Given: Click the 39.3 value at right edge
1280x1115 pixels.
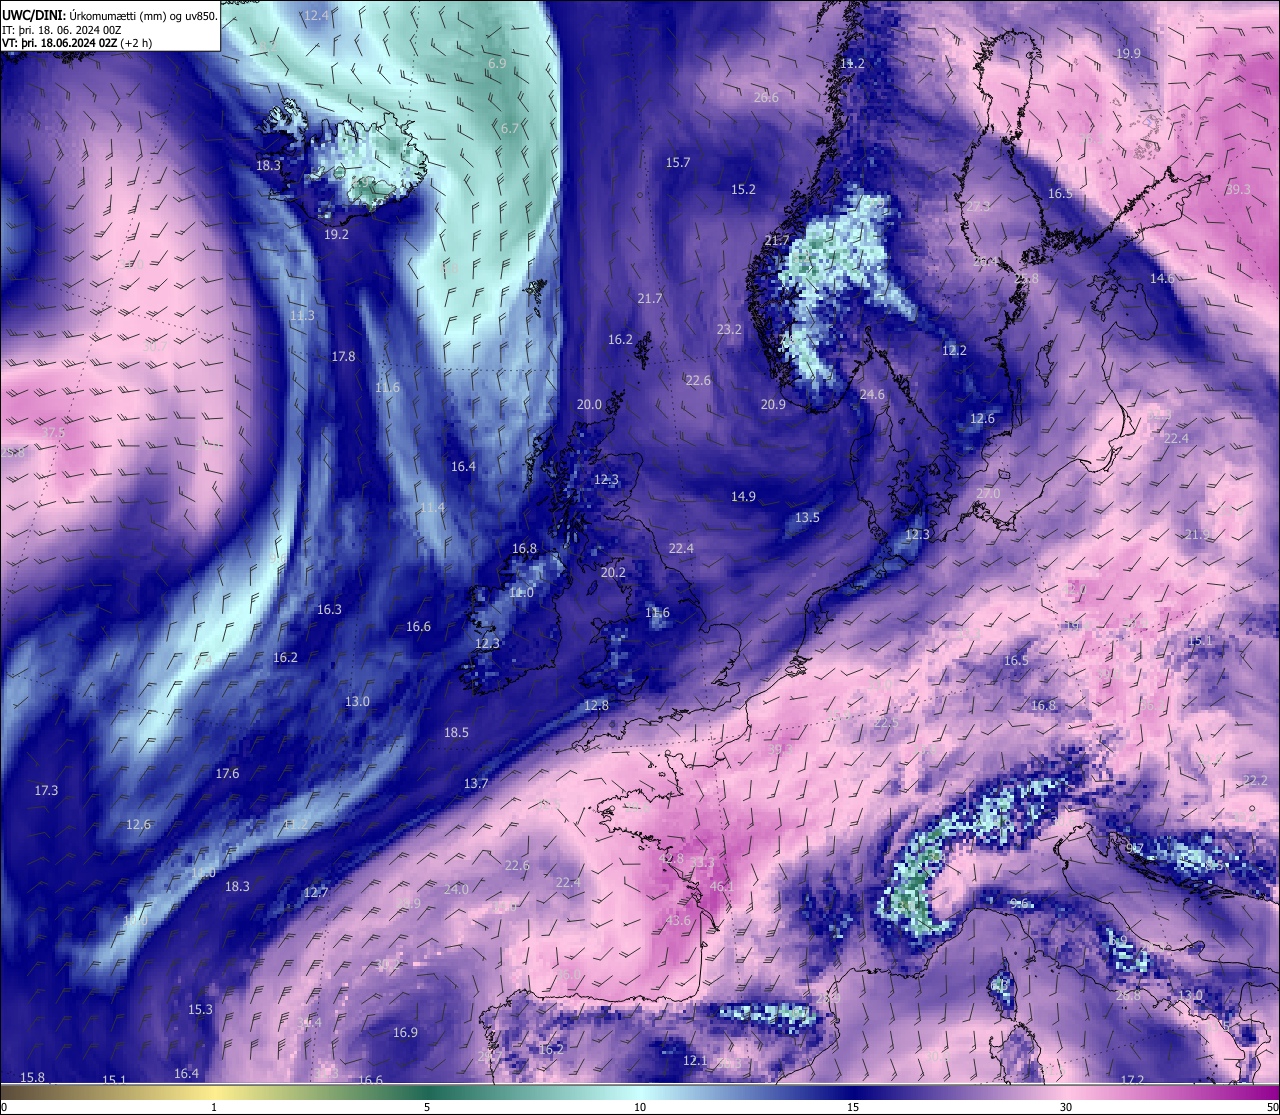Looking at the screenshot, I should tap(1238, 189).
